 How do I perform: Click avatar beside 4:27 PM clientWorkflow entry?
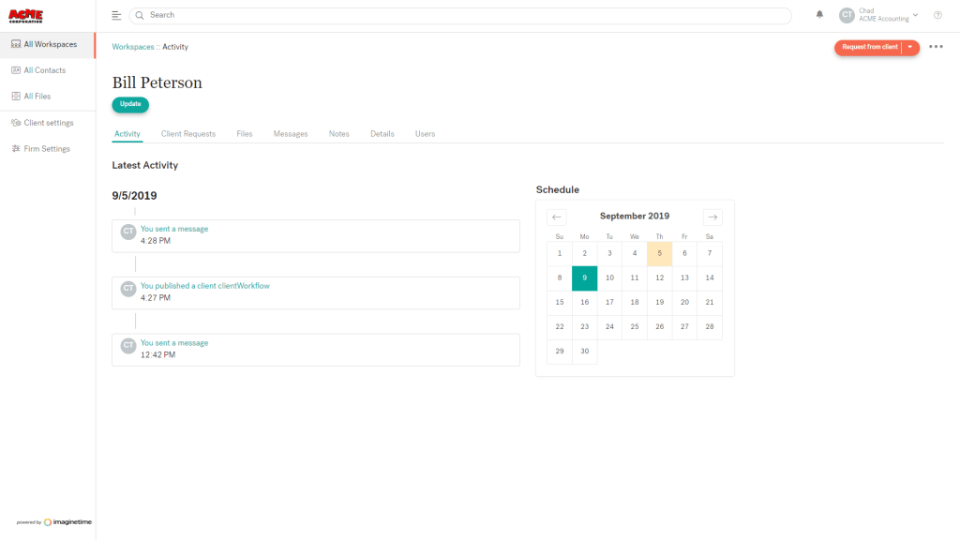(128, 288)
